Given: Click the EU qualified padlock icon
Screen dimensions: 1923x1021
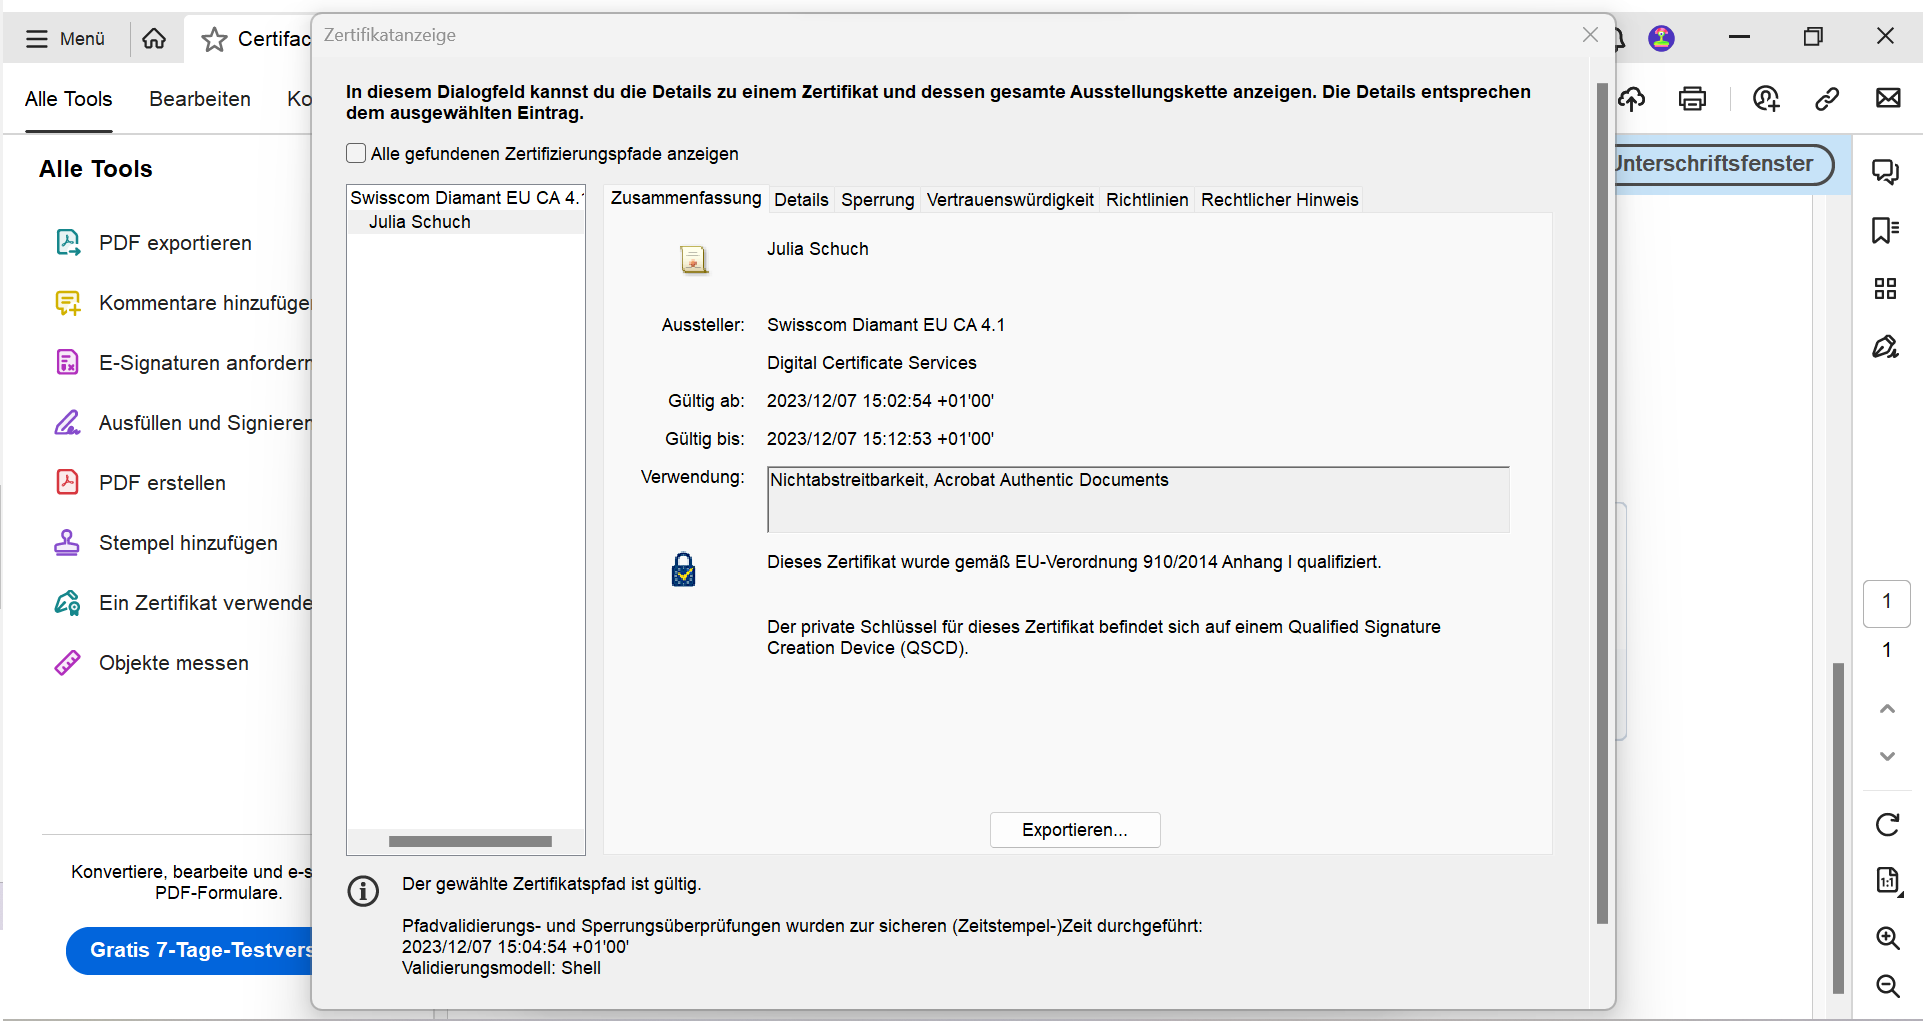Looking at the screenshot, I should [683, 570].
